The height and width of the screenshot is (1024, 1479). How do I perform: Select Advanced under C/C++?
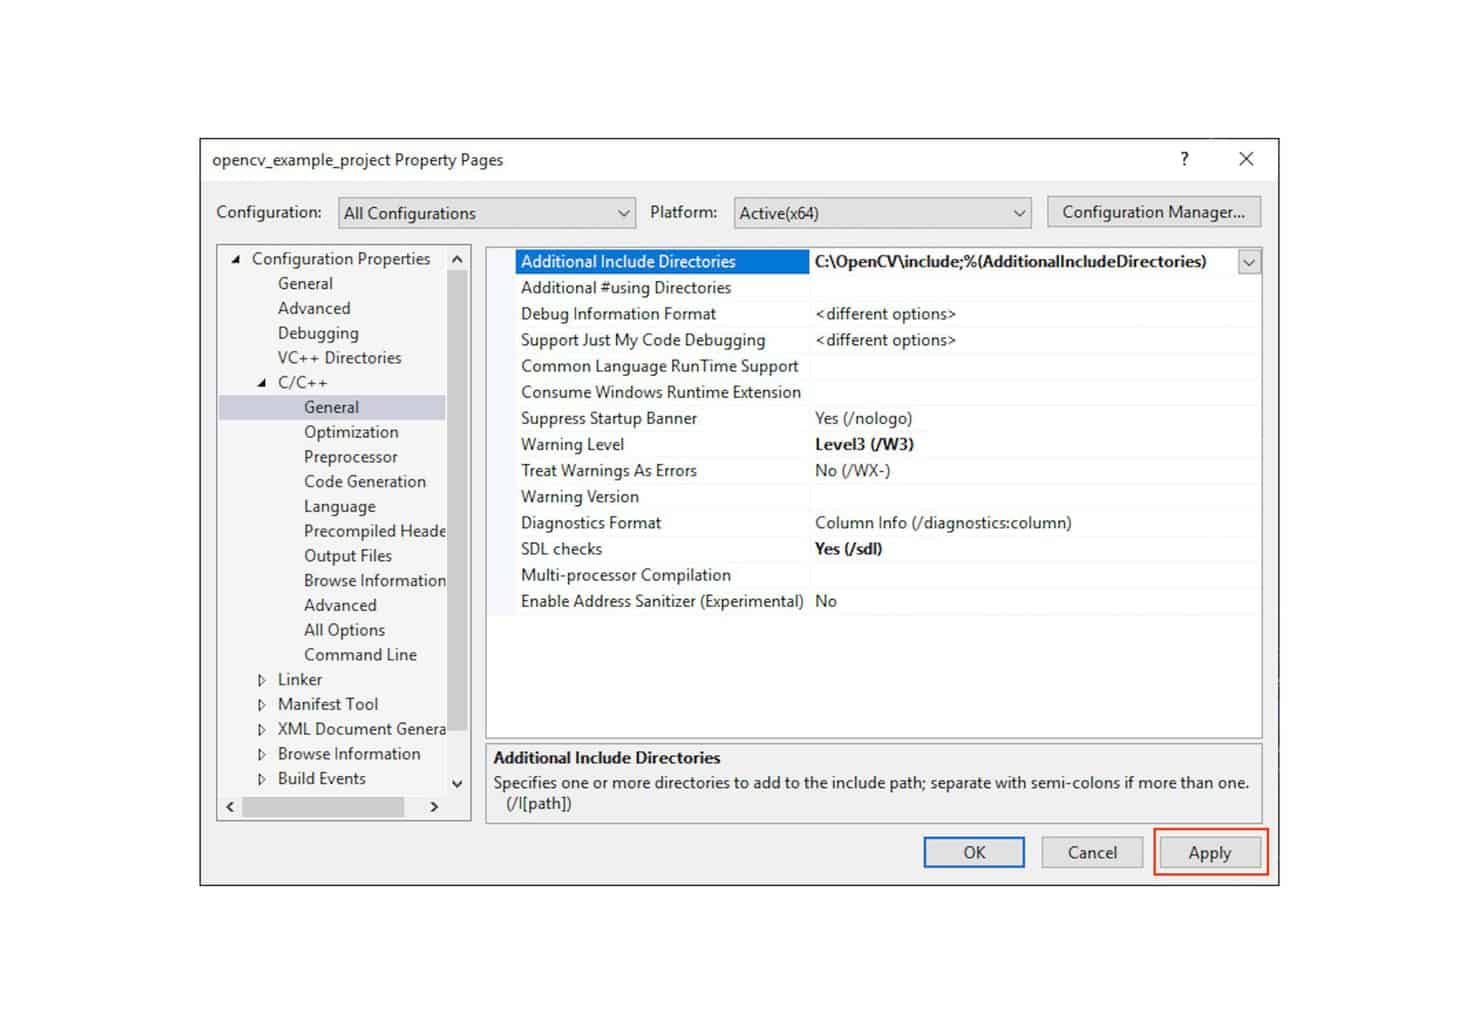point(340,605)
